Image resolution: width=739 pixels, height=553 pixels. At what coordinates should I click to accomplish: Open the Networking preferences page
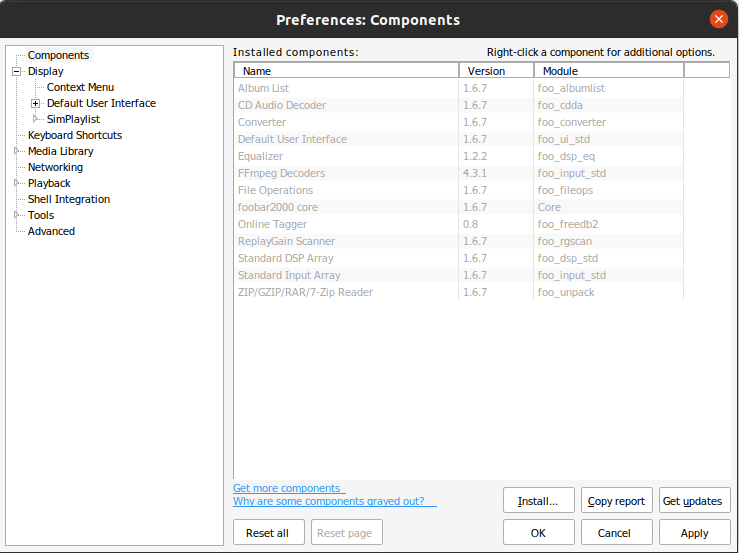point(55,167)
